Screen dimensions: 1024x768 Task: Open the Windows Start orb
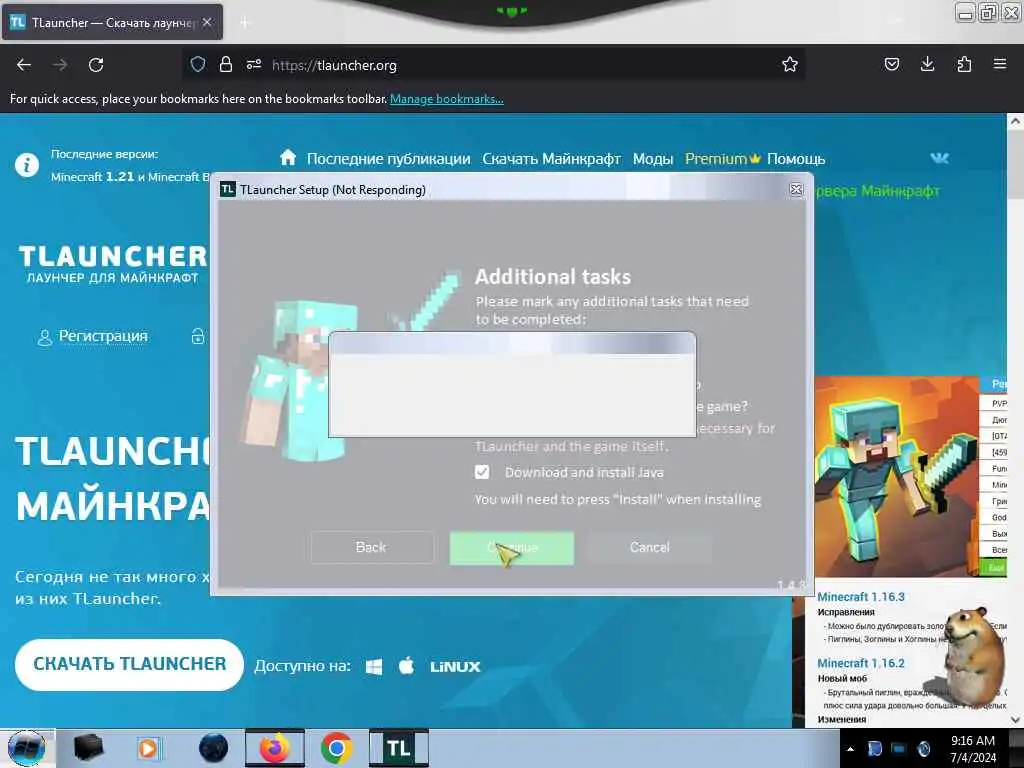pos(26,748)
